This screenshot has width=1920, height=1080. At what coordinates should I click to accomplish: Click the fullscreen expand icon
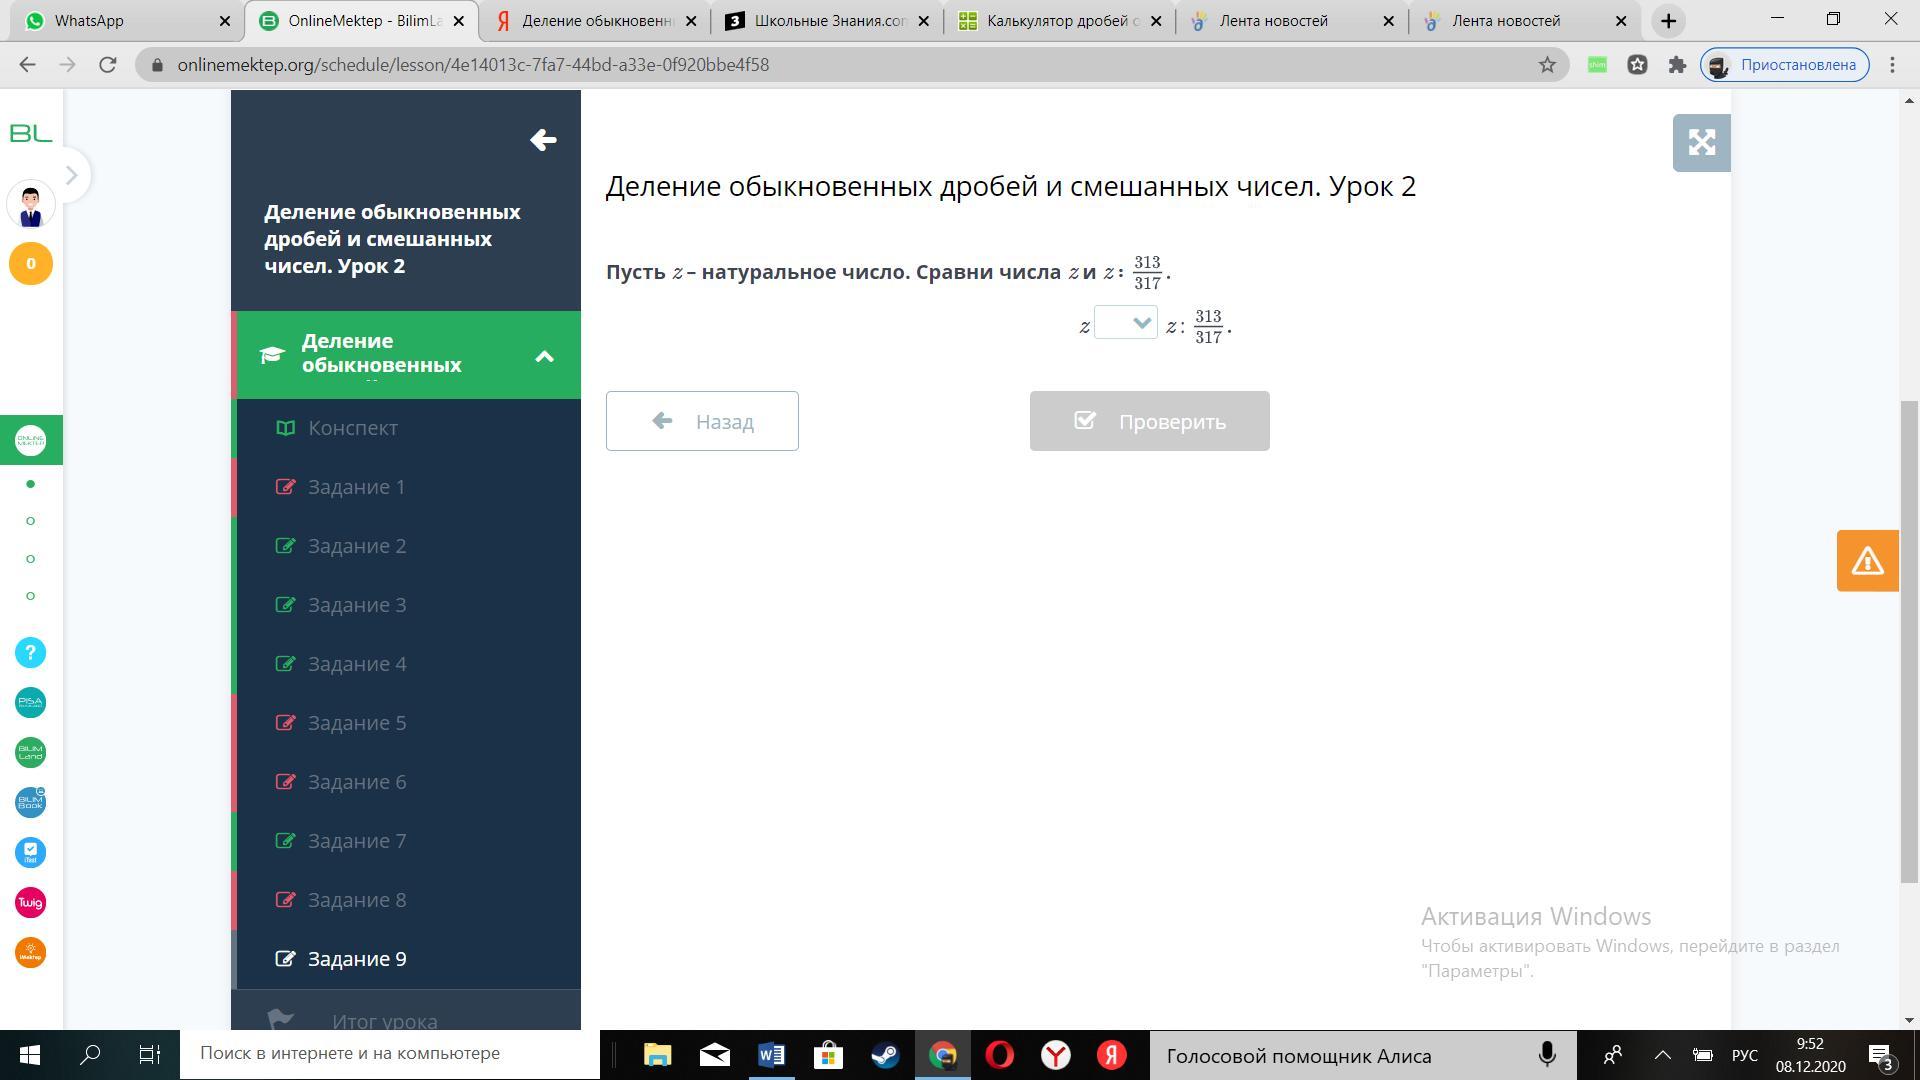(1701, 143)
